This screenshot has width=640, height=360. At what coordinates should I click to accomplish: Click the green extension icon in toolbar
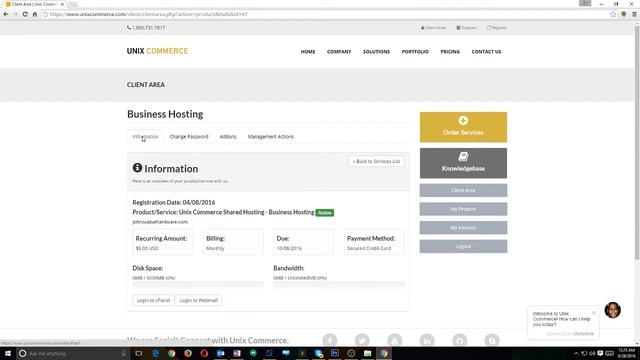[624, 14]
